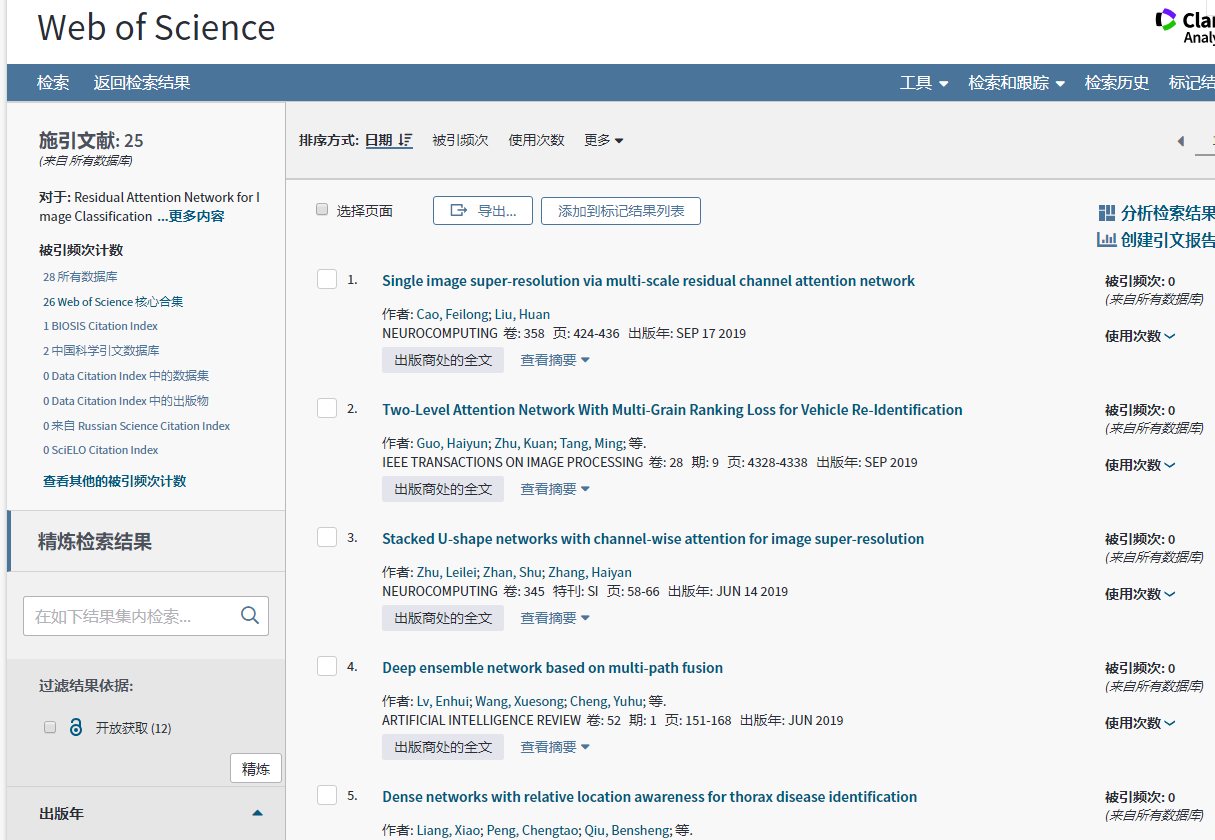Toggle the date sort direction icon

point(405,140)
